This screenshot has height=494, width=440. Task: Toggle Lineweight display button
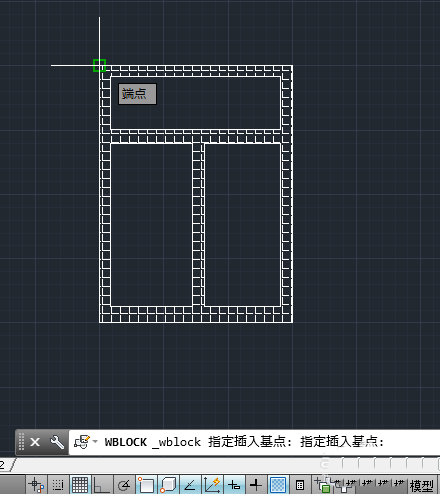point(256,485)
